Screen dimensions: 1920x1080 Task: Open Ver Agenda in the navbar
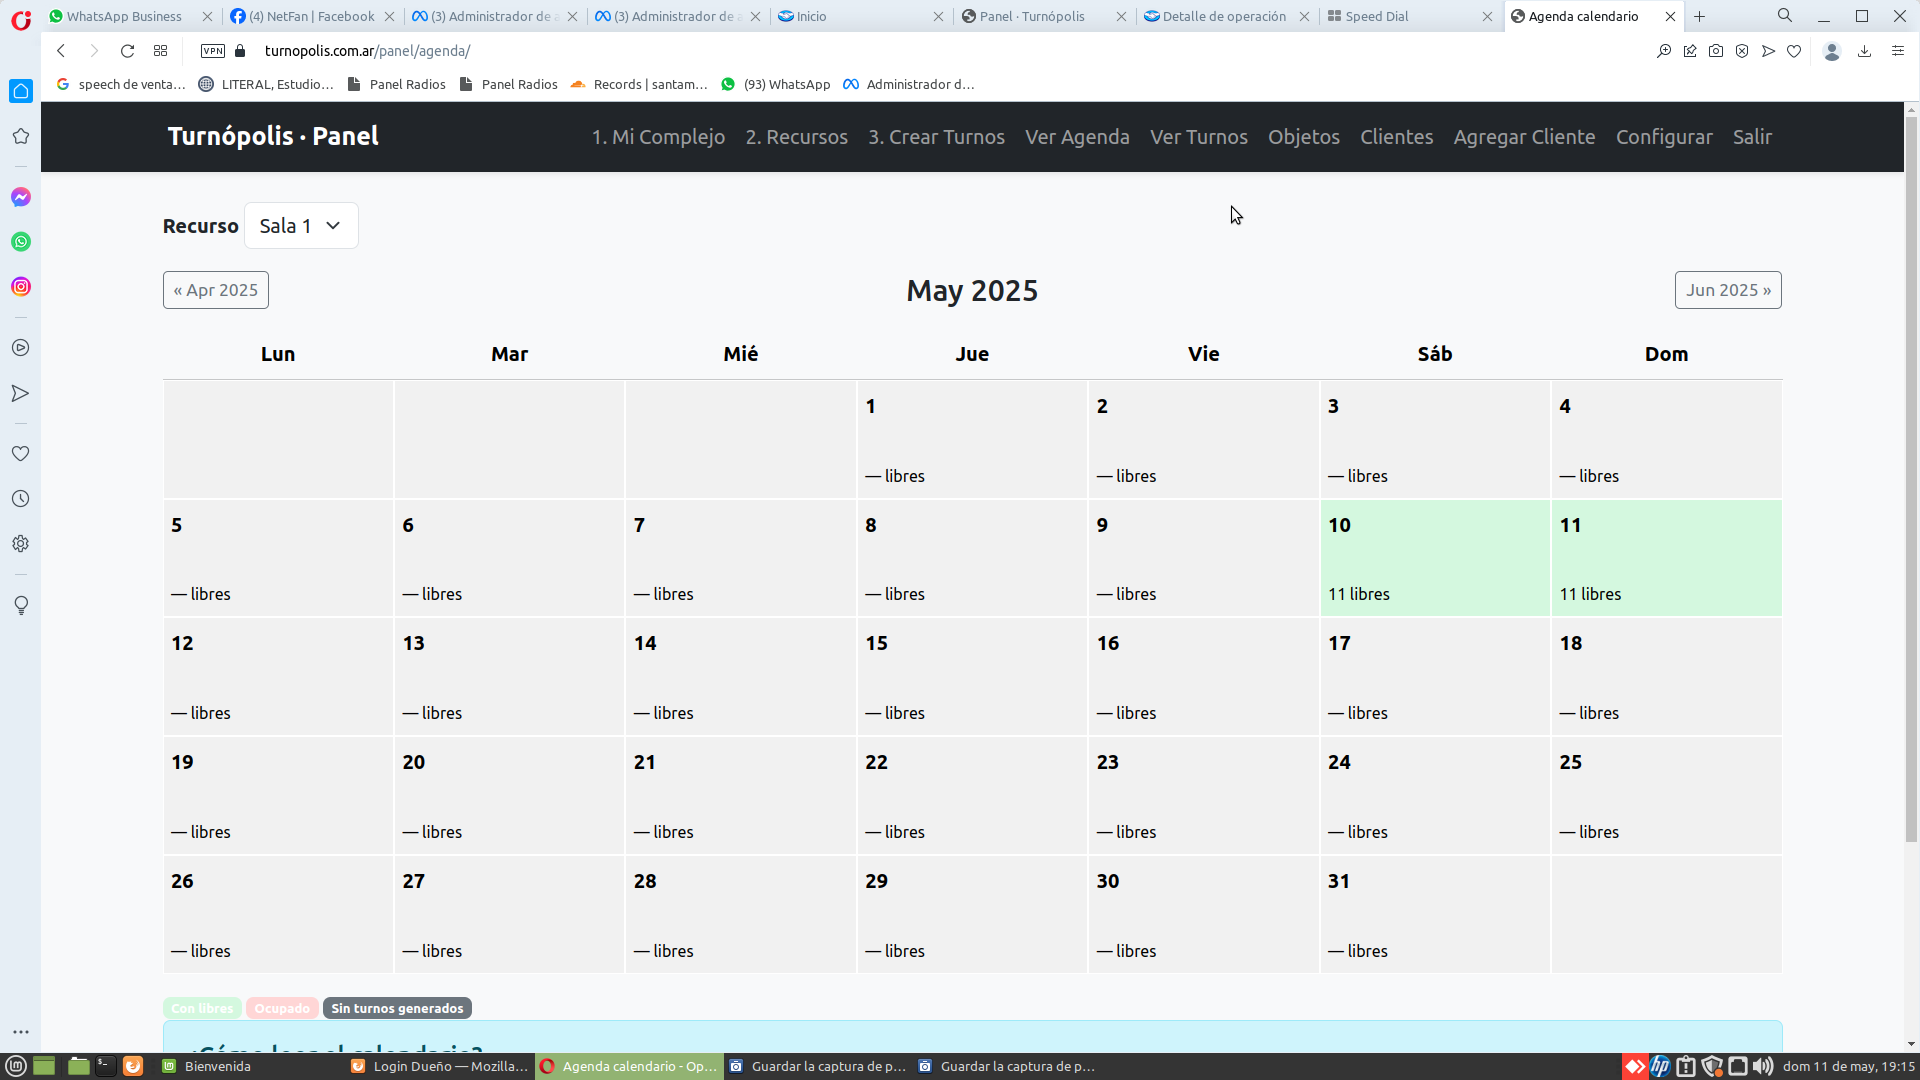tap(1077, 137)
